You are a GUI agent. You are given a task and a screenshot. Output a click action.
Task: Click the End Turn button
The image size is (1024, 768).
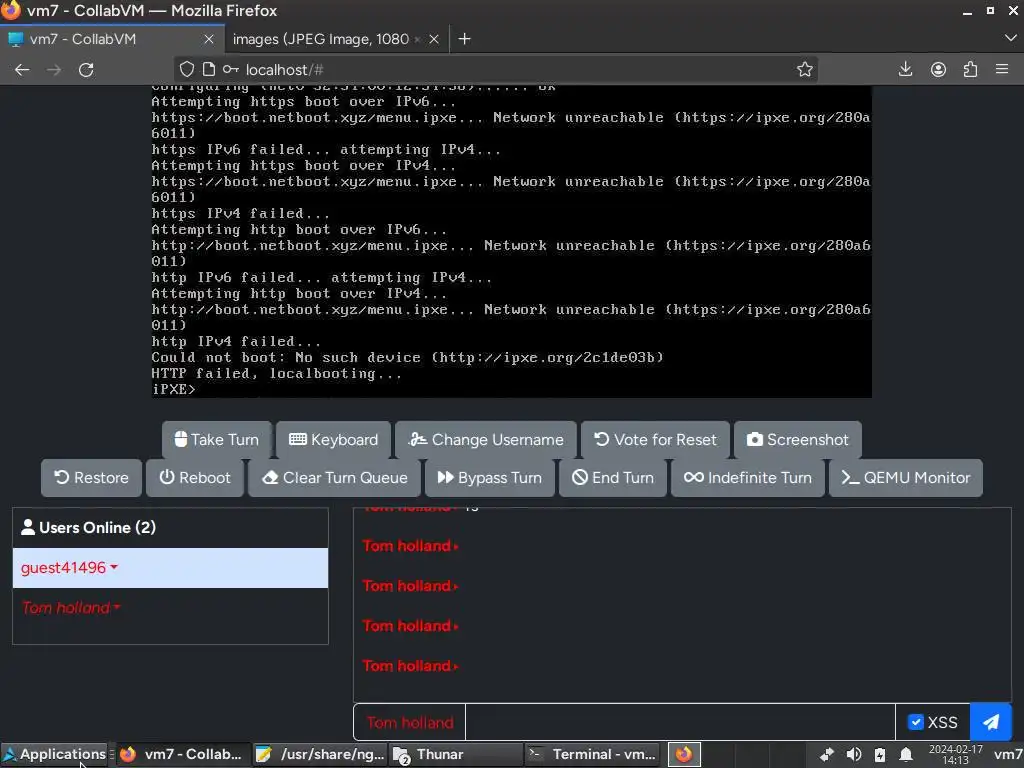click(613, 478)
